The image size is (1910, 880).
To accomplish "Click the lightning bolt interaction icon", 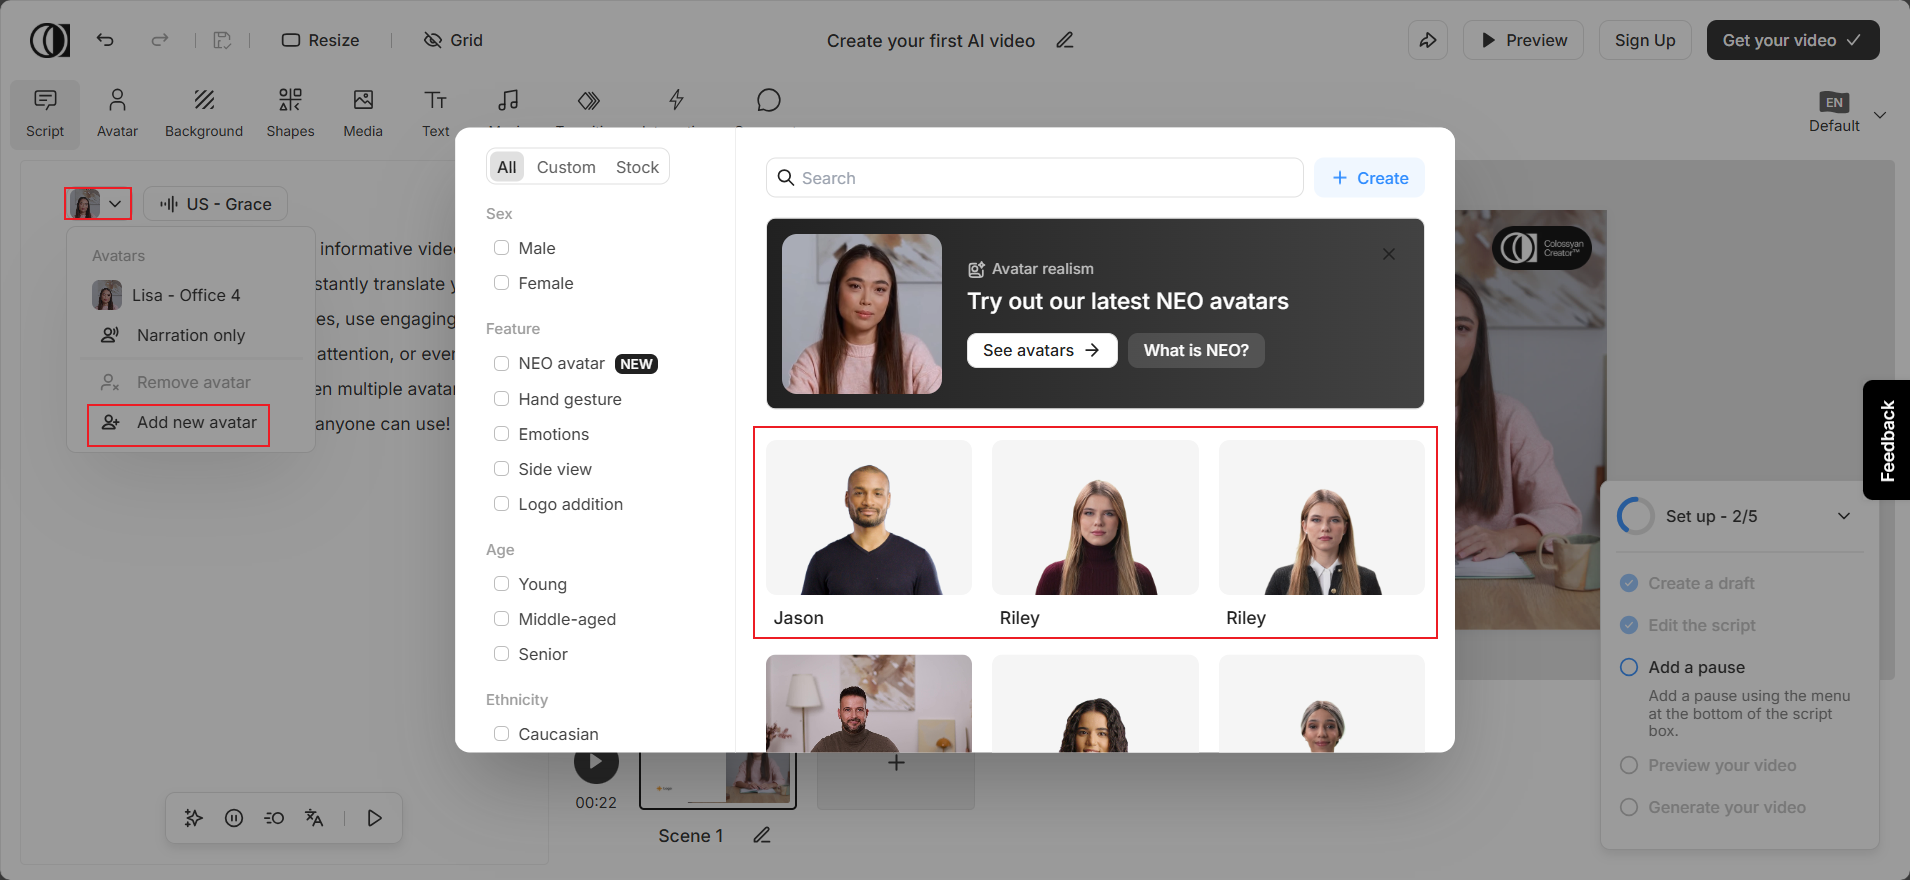I will click(677, 100).
